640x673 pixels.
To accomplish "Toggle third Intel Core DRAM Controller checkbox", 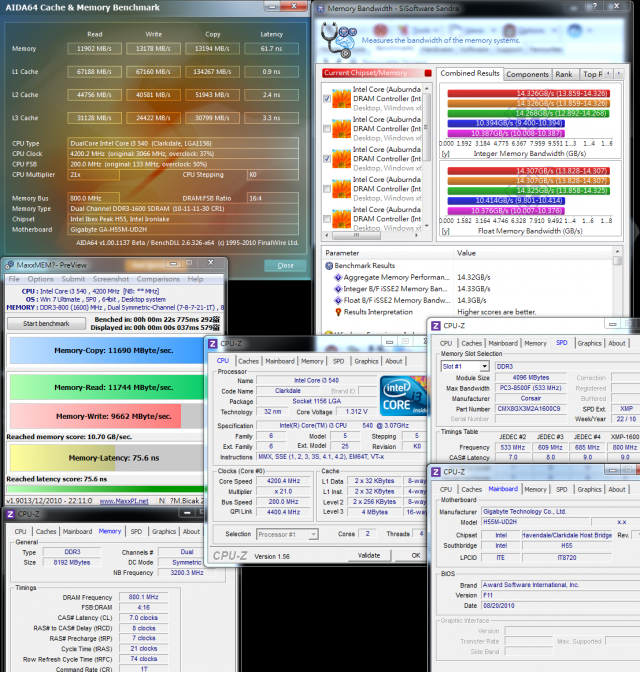I will (327, 159).
